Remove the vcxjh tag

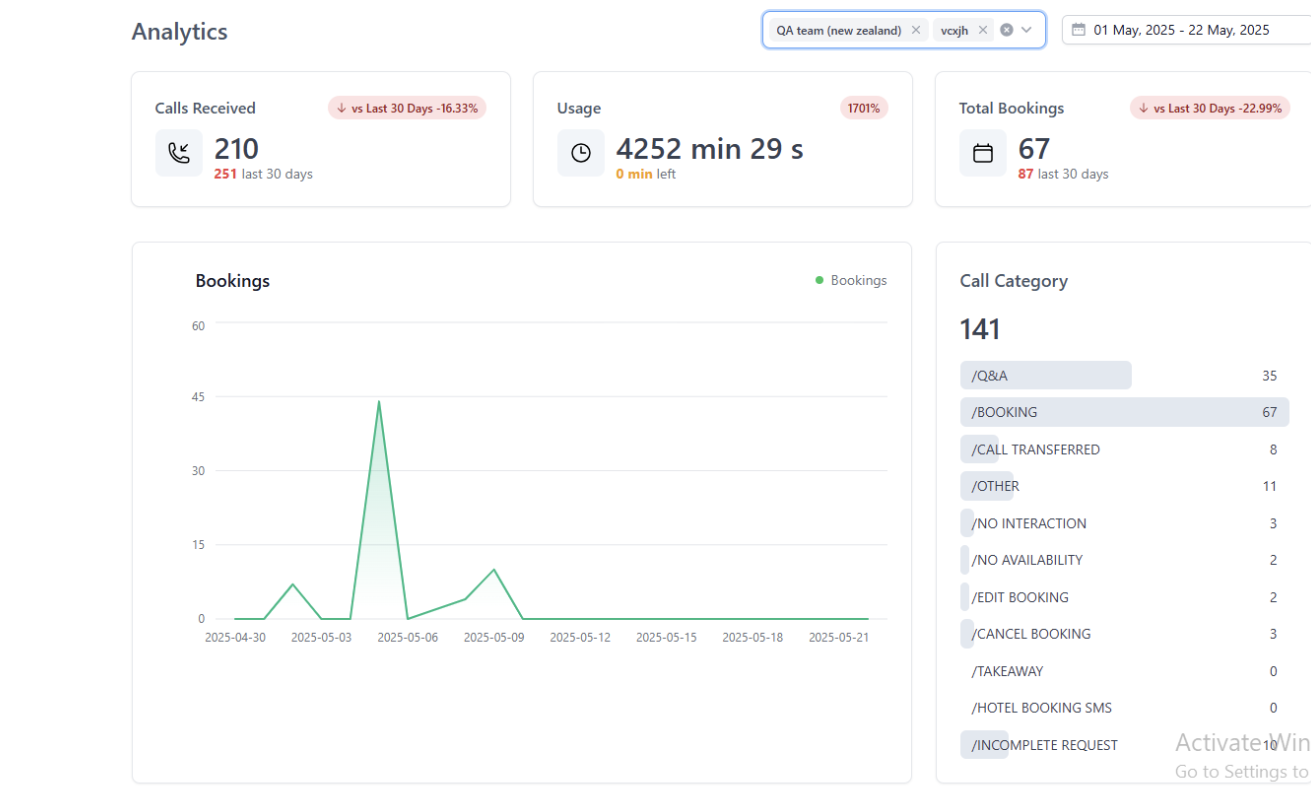click(983, 30)
